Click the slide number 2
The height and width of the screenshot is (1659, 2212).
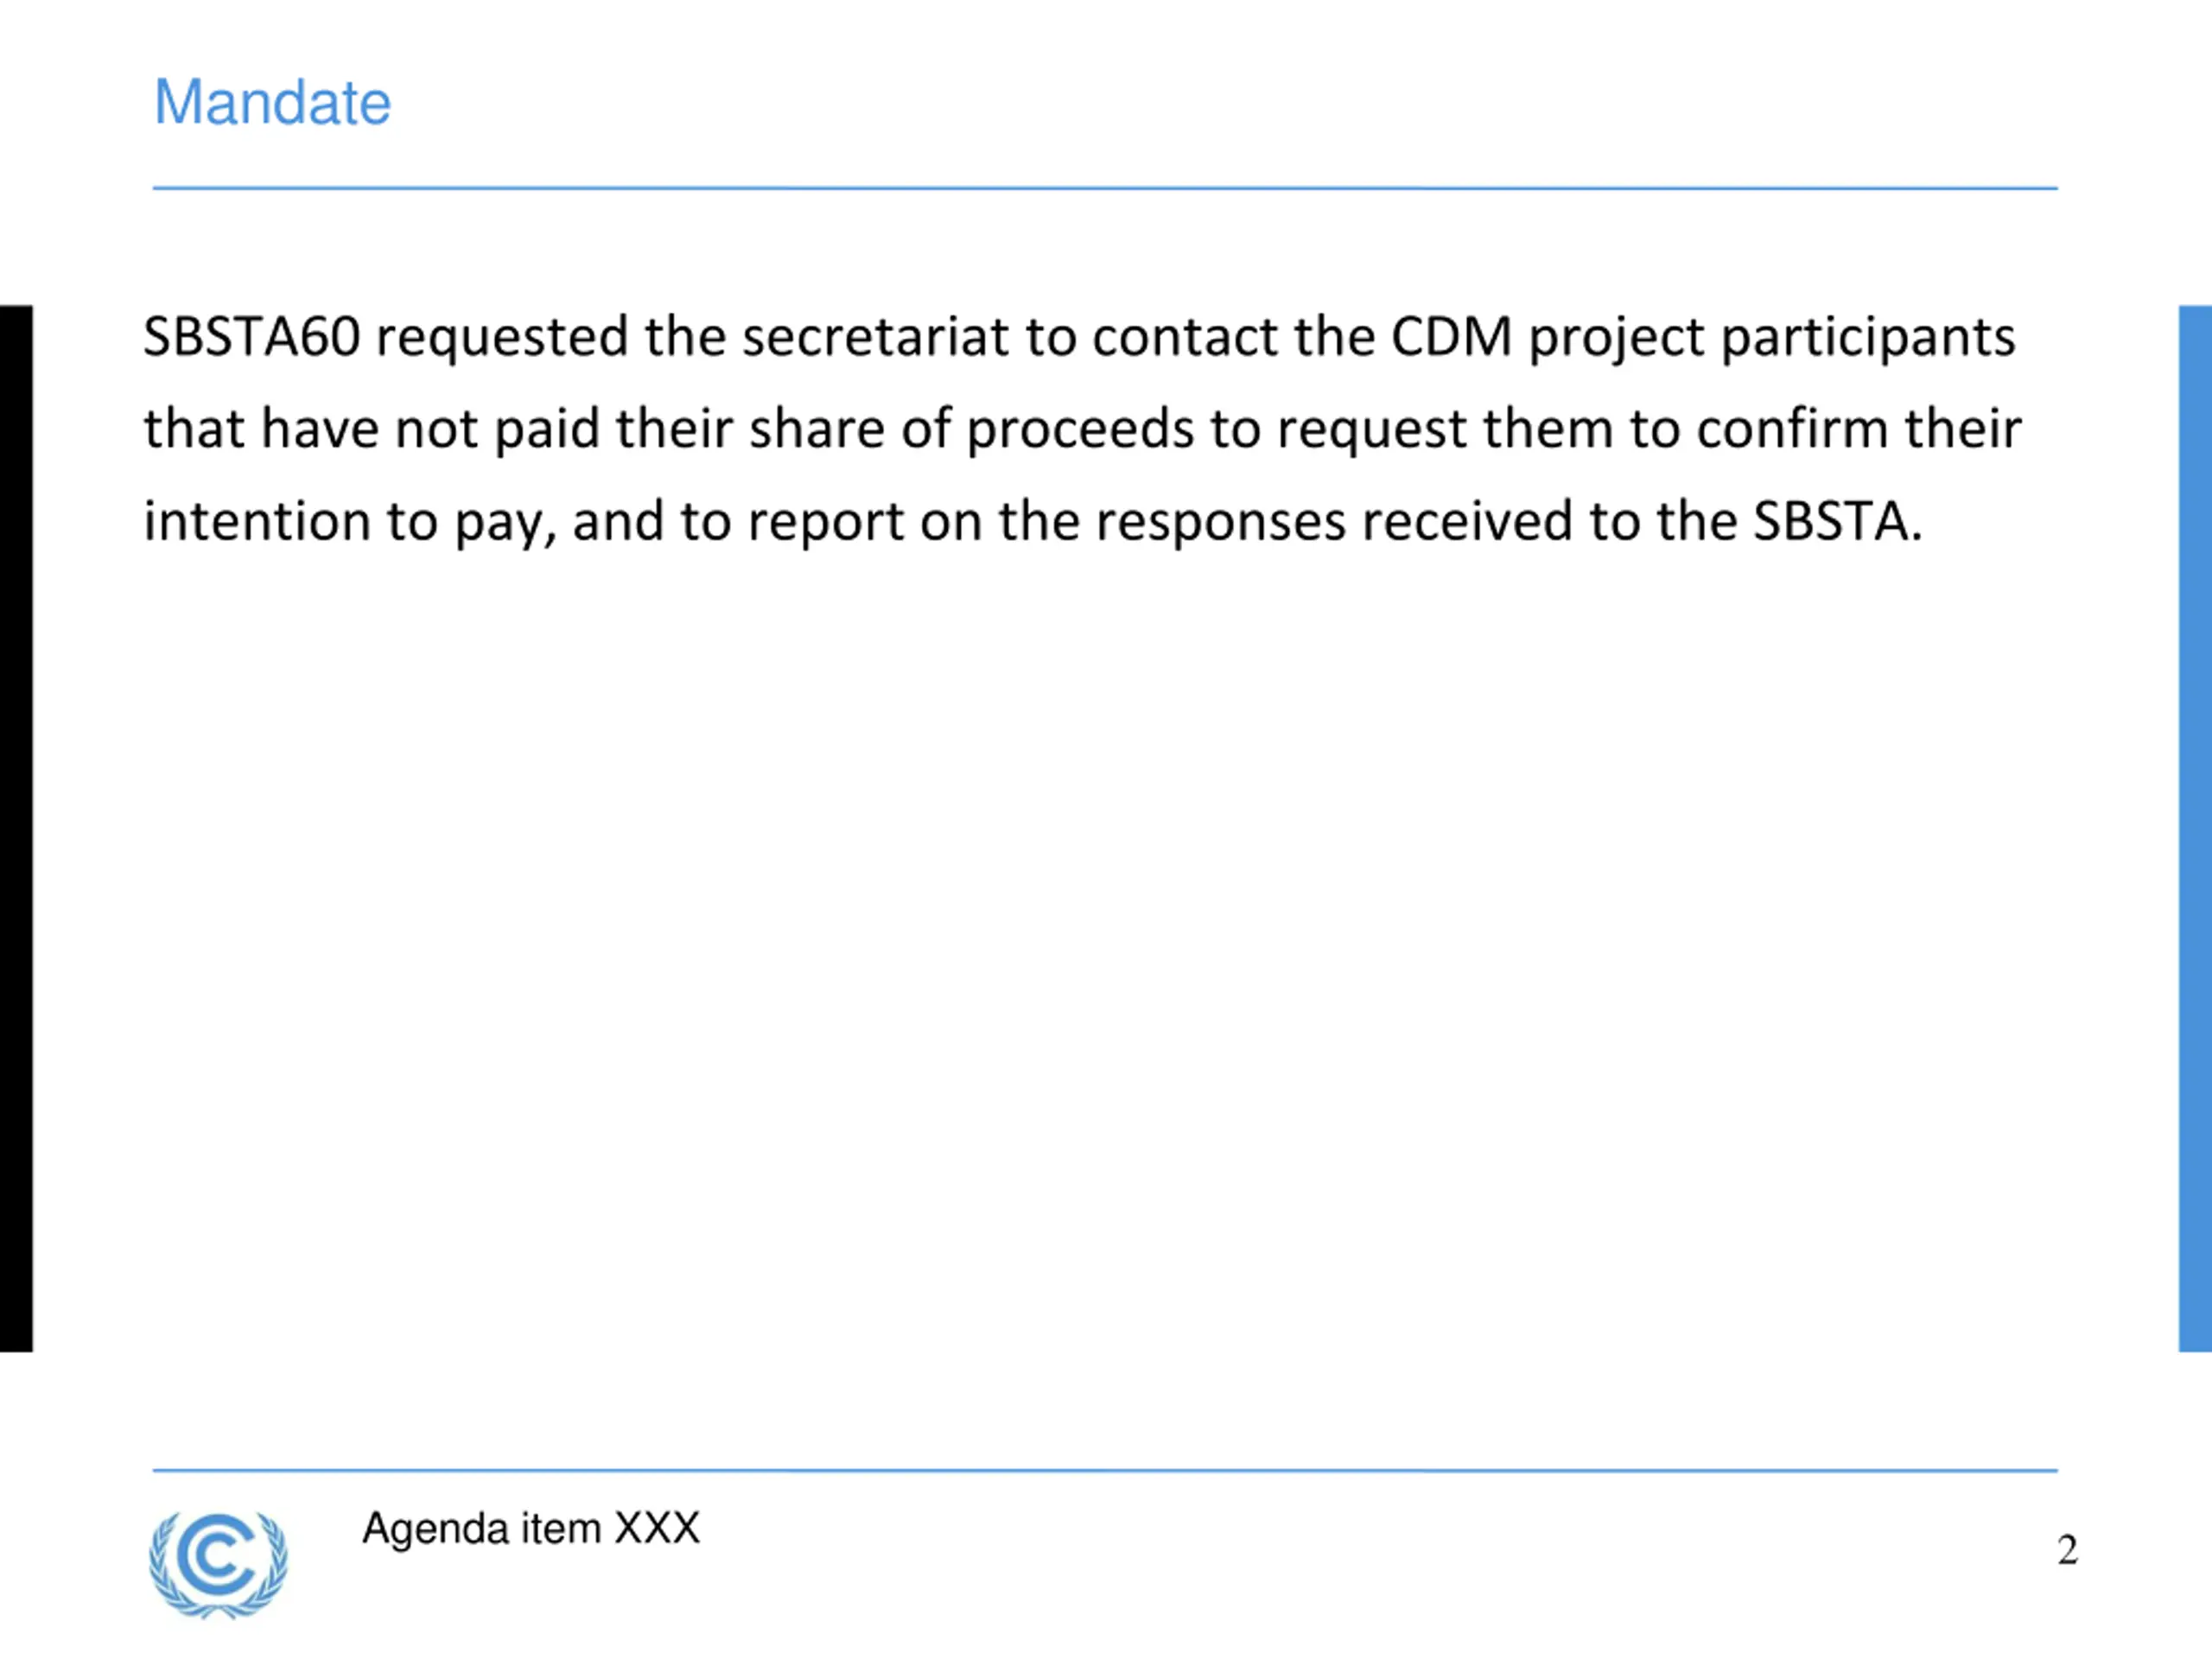[2067, 1550]
